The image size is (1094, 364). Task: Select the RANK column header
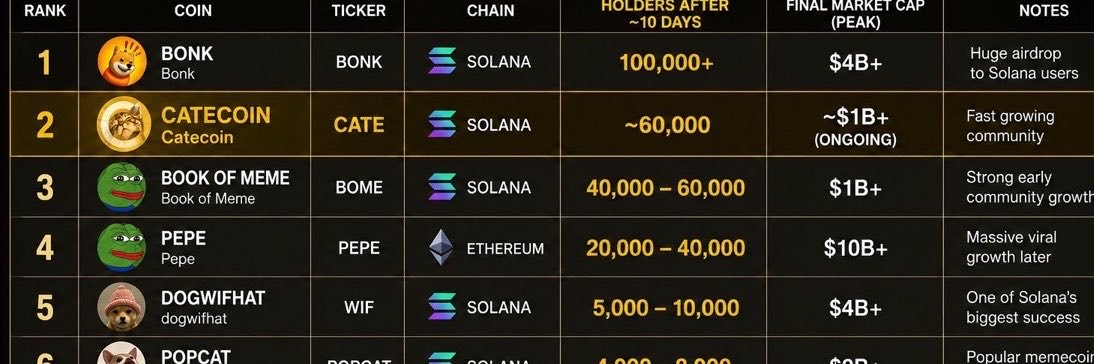(x=45, y=11)
